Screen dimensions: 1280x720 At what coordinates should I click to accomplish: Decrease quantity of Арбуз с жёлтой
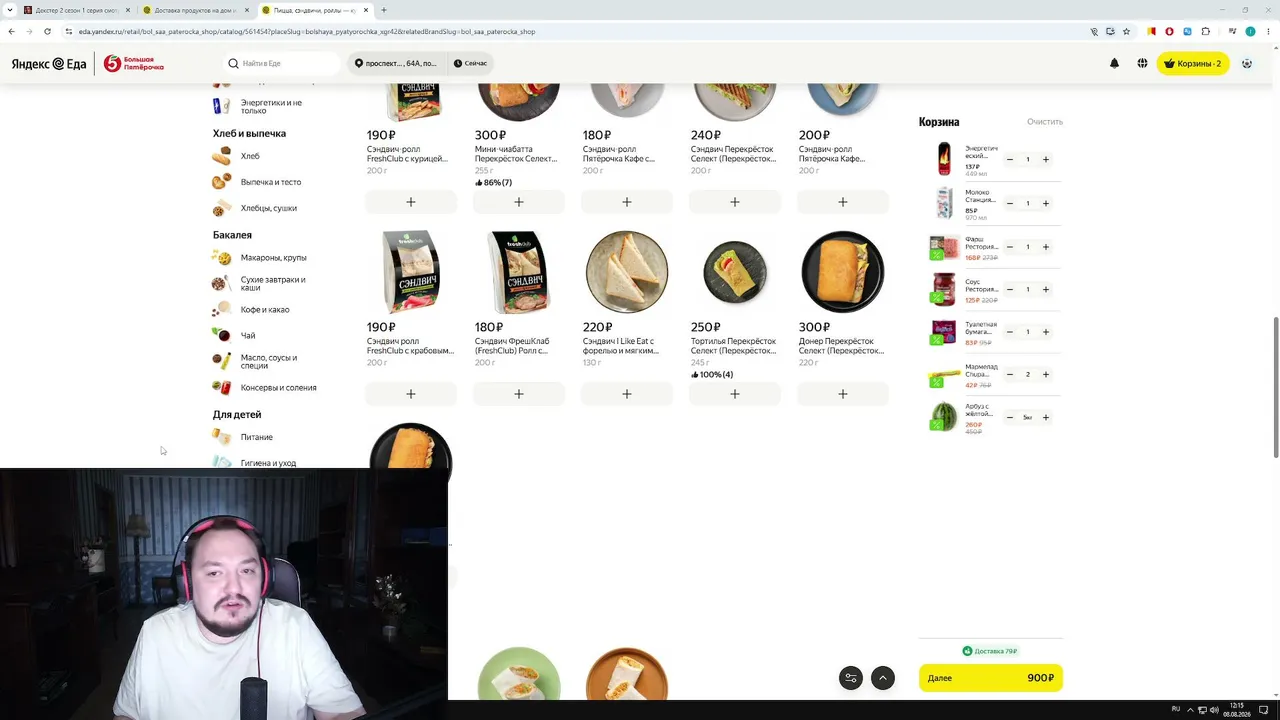(1010, 417)
